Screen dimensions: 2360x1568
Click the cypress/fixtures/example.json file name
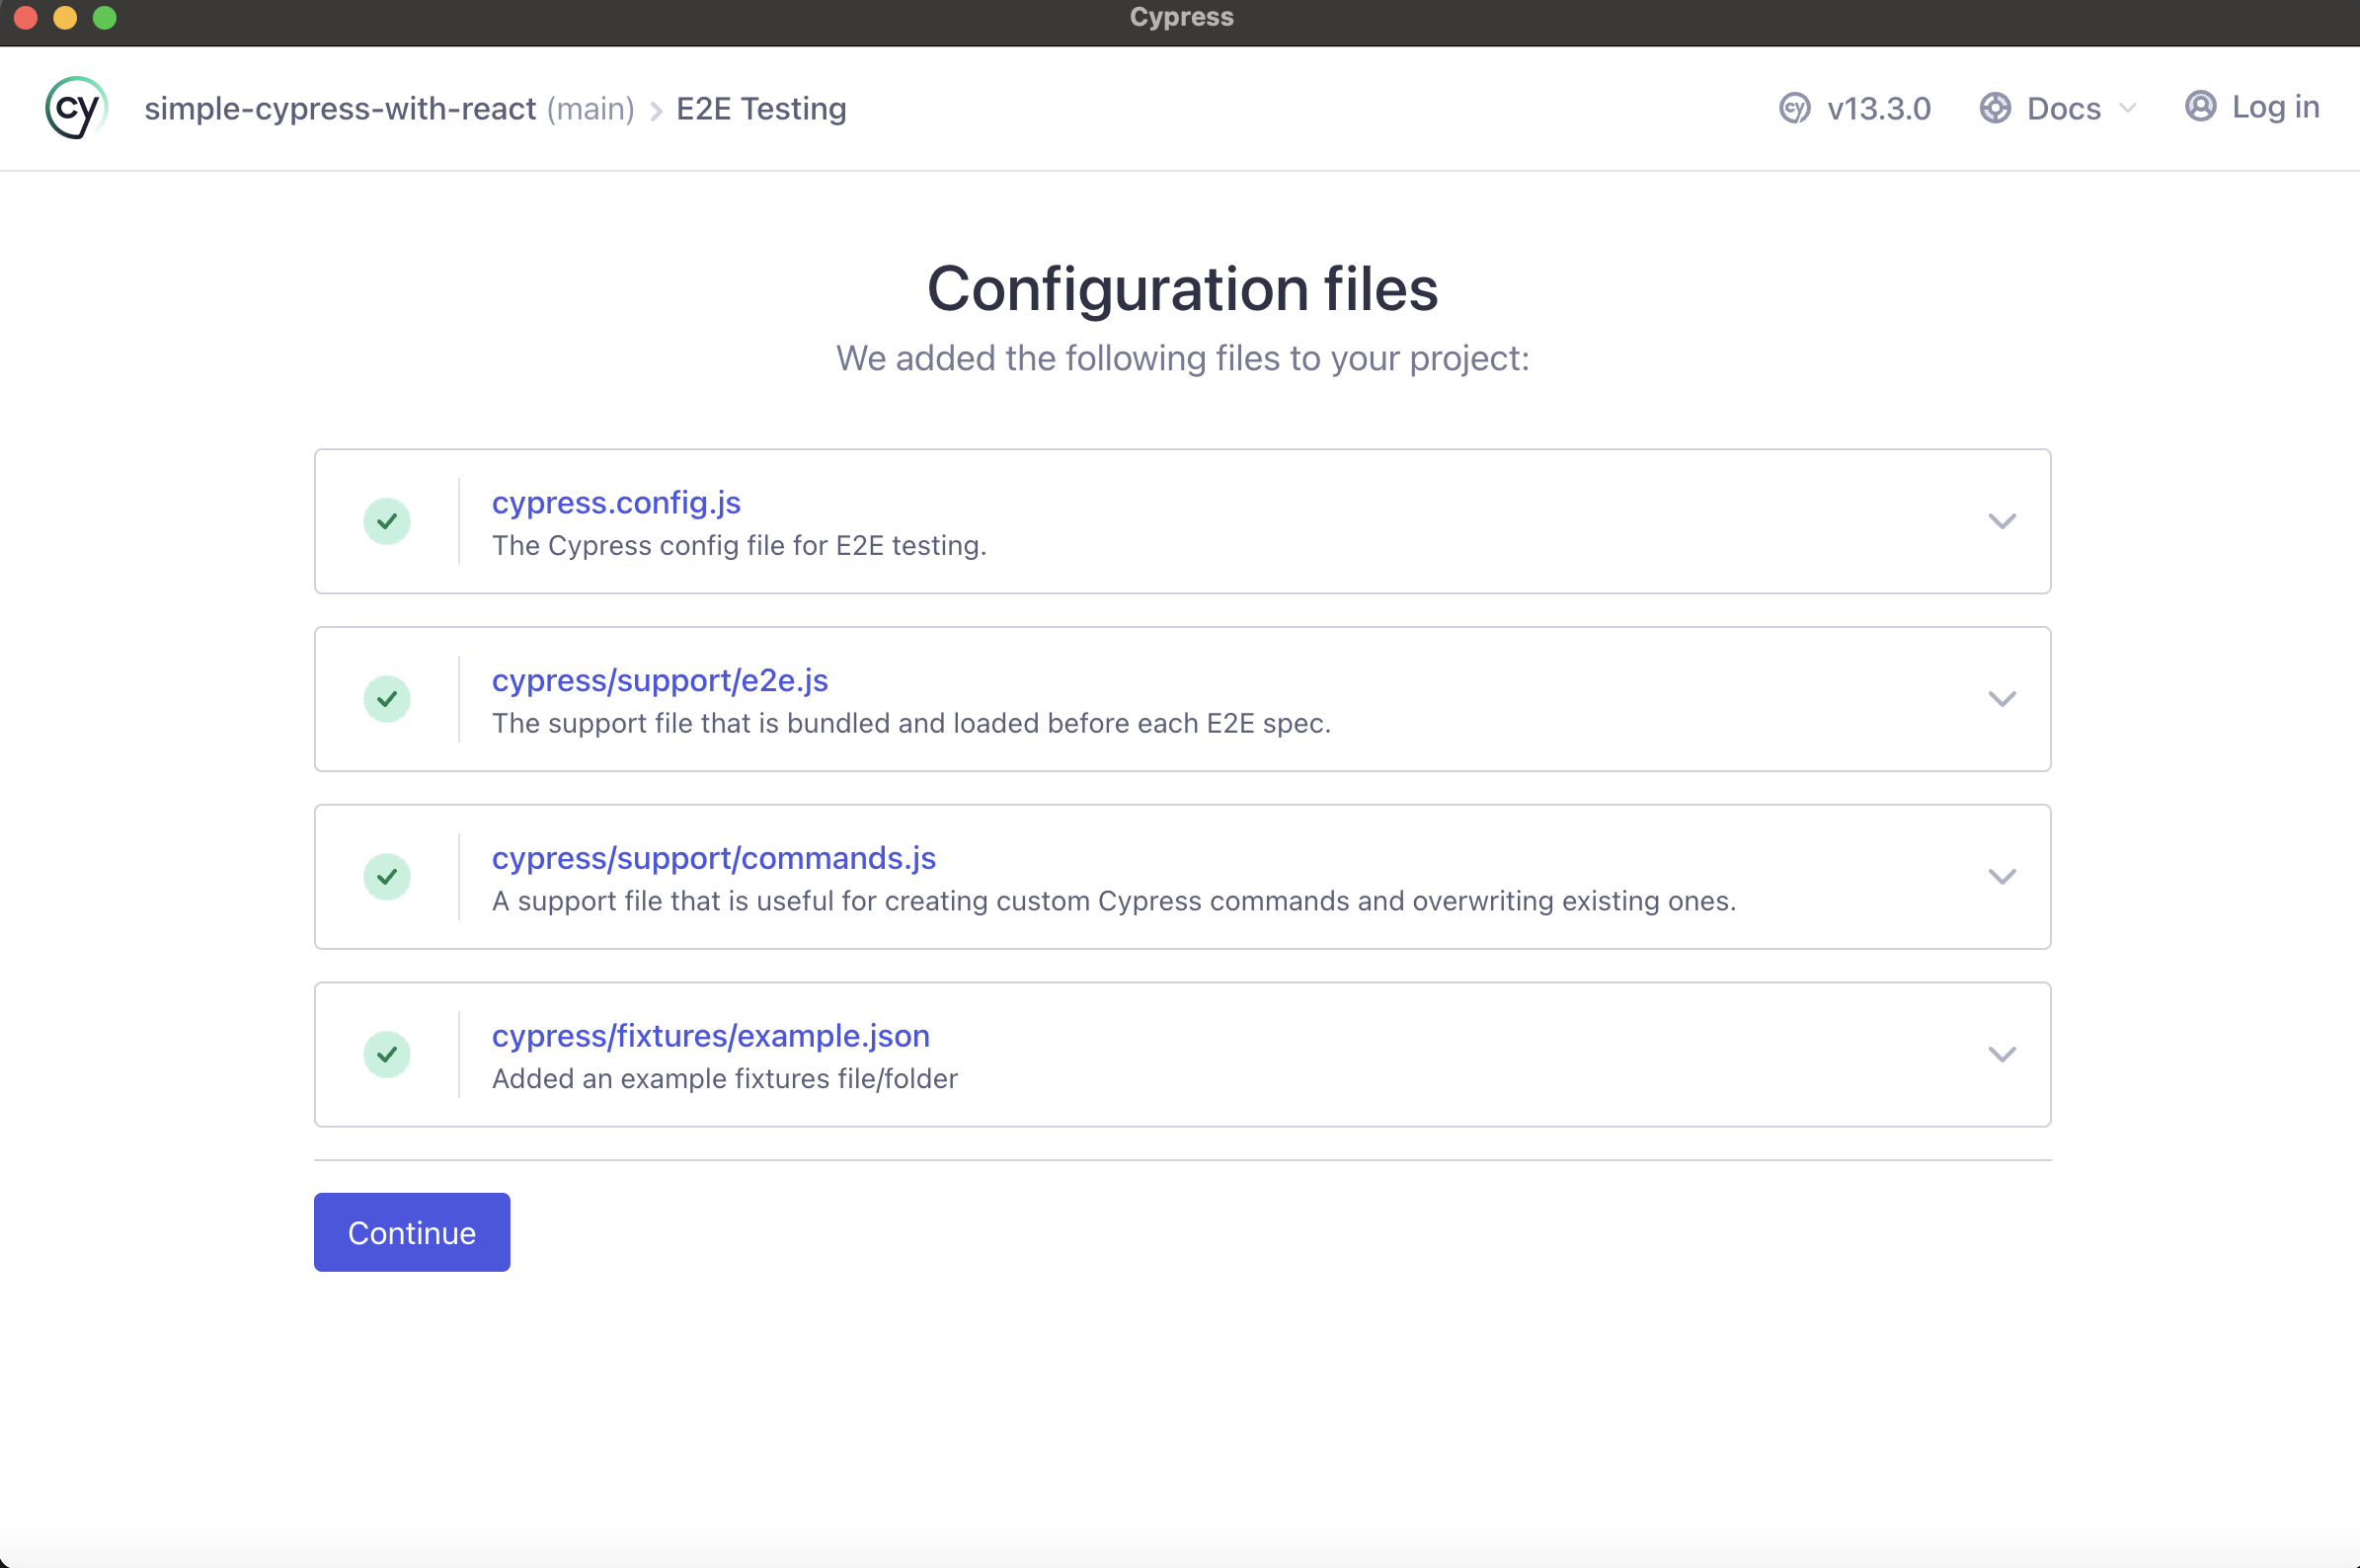tap(710, 1036)
